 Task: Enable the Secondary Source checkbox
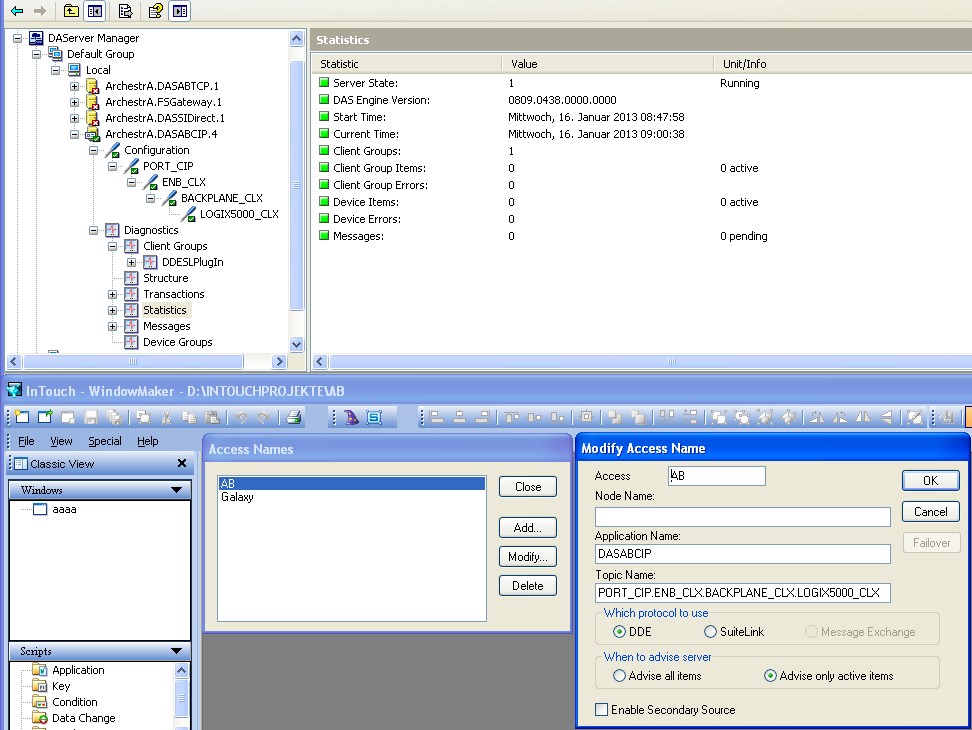pos(601,710)
